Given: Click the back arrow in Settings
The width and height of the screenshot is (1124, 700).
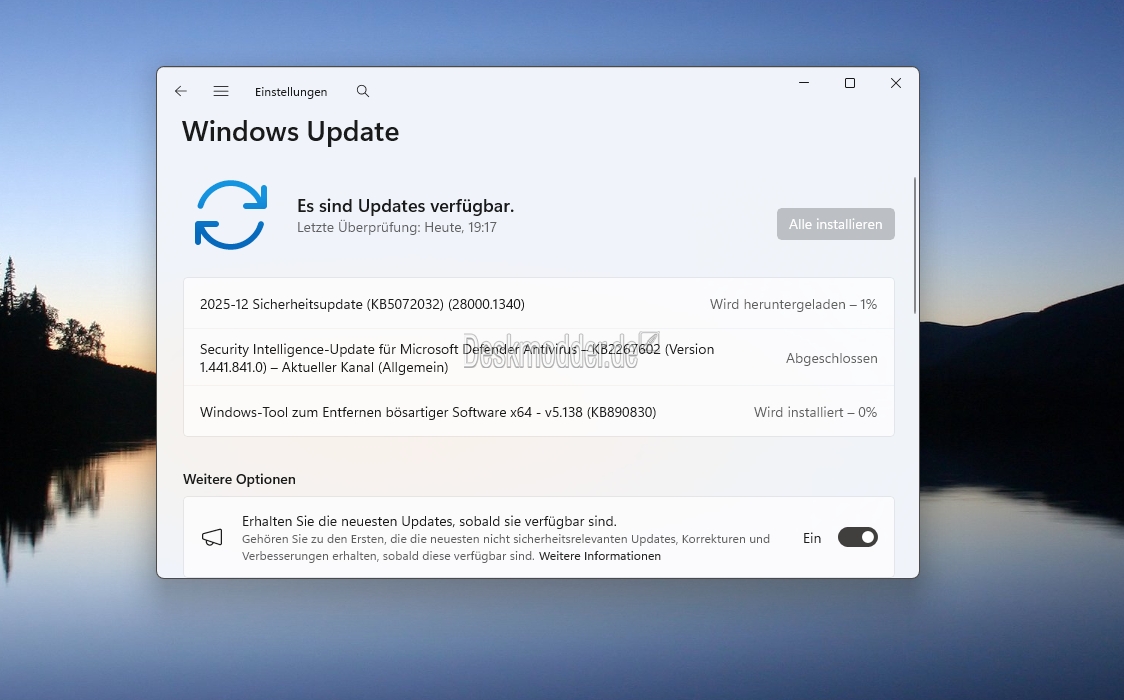Looking at the screenshot, I should pos(181,91).
